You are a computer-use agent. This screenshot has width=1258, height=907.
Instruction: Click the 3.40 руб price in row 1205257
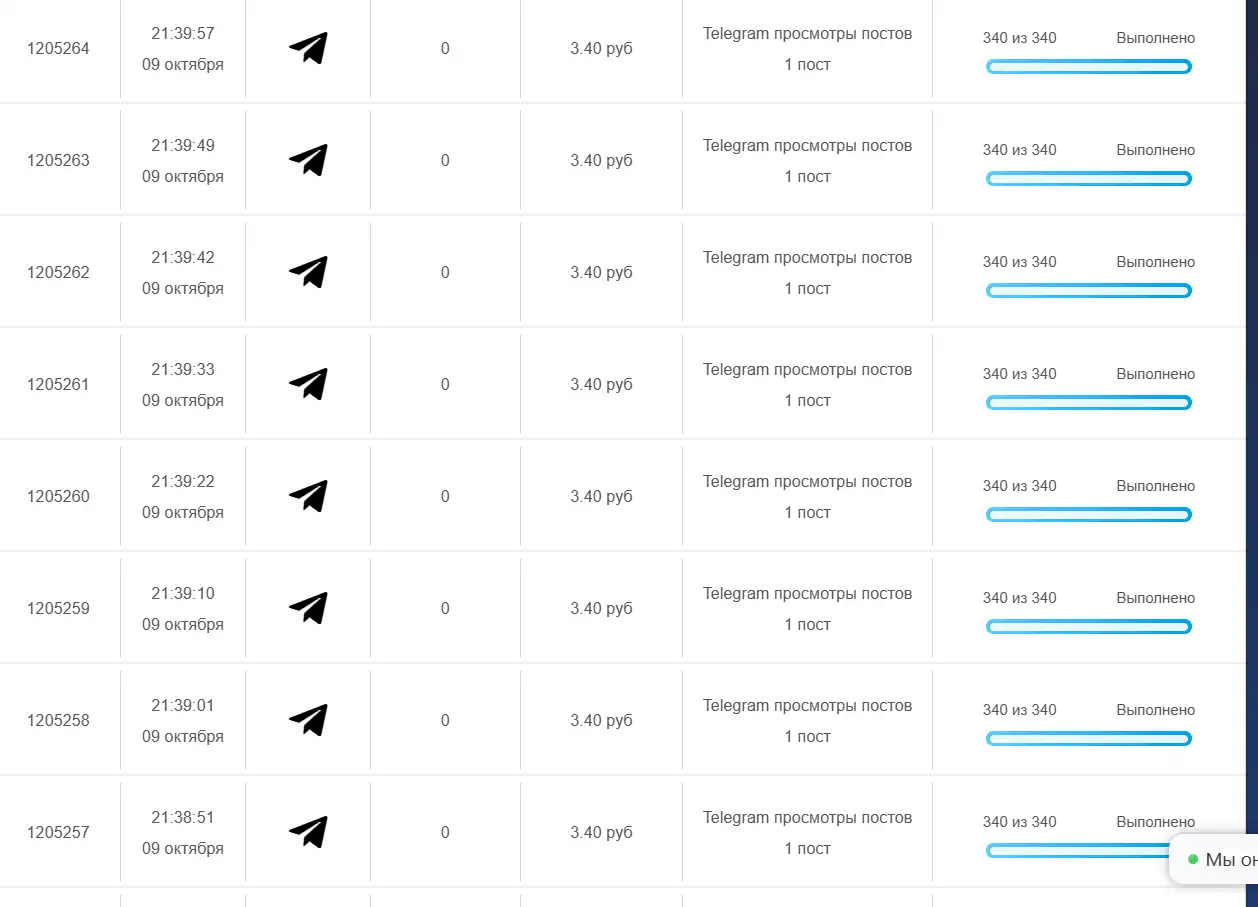click(601, 832)
